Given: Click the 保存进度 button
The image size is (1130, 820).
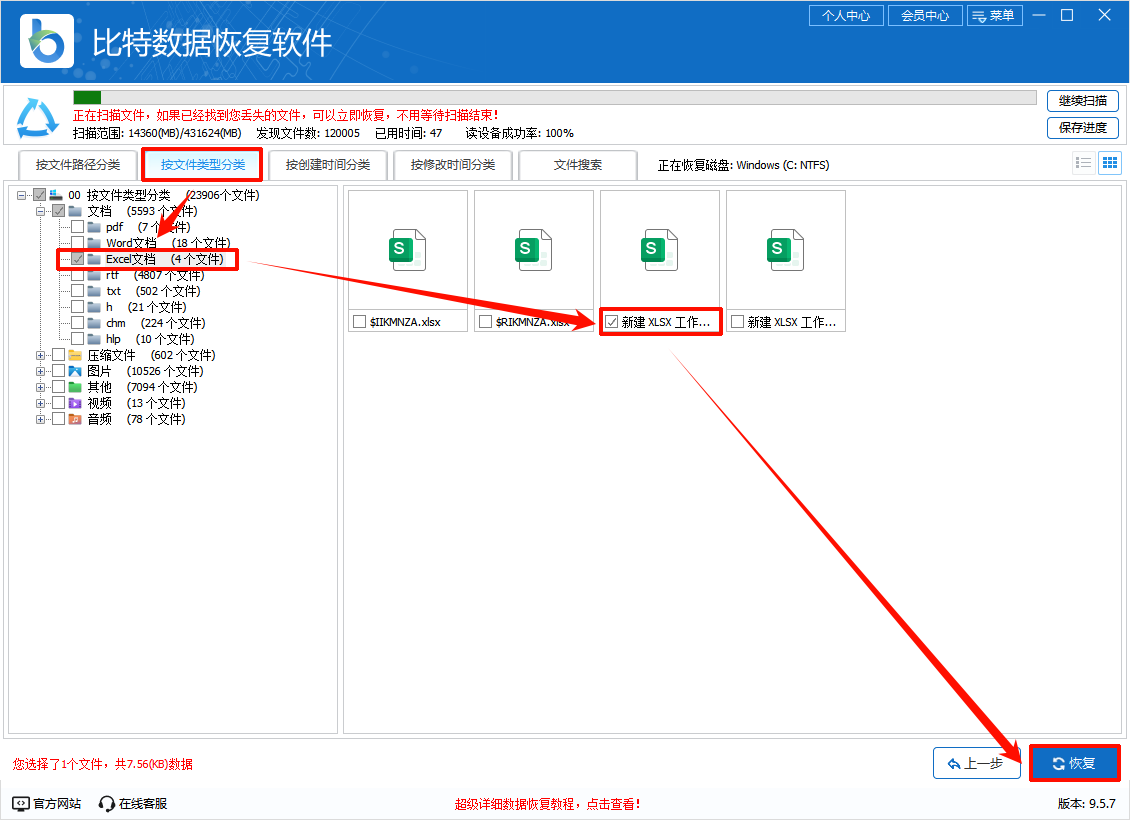Looking at the screenshot, I should [x=1083, y=128].
